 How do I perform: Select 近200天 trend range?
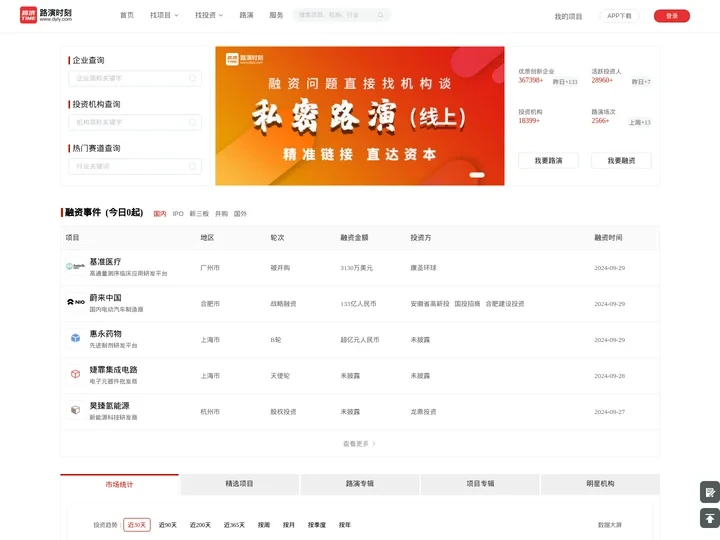[200, 525]
